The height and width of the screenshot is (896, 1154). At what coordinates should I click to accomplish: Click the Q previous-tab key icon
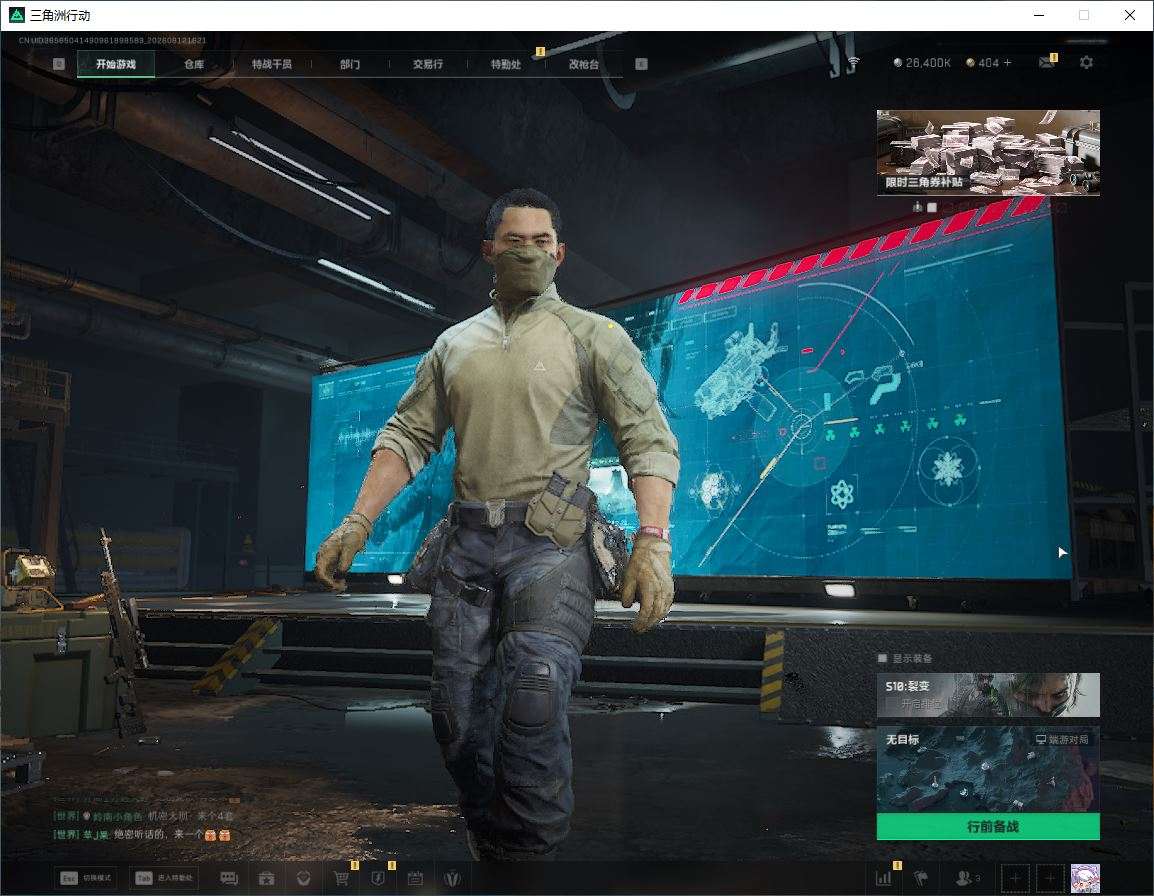click(x=59, y=64)
